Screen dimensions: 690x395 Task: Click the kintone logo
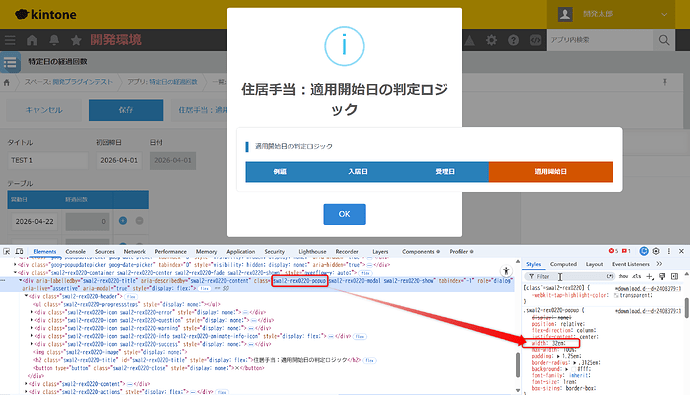pyautogui.click(x=46, y=15)
